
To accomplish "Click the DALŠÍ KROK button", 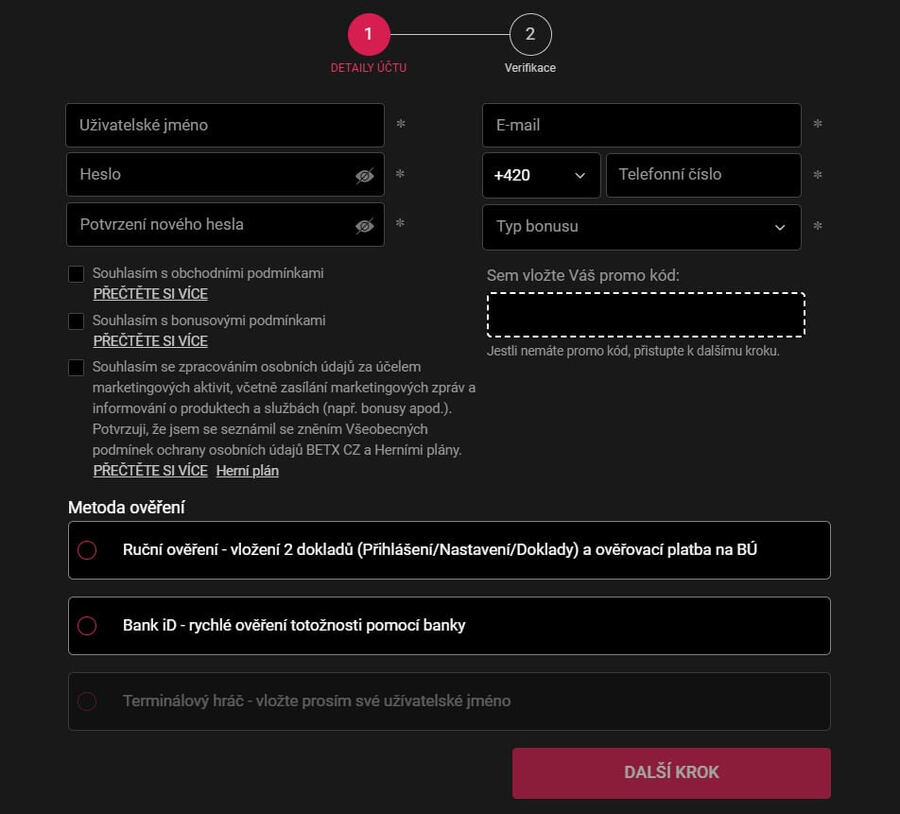I will (671, 773).
